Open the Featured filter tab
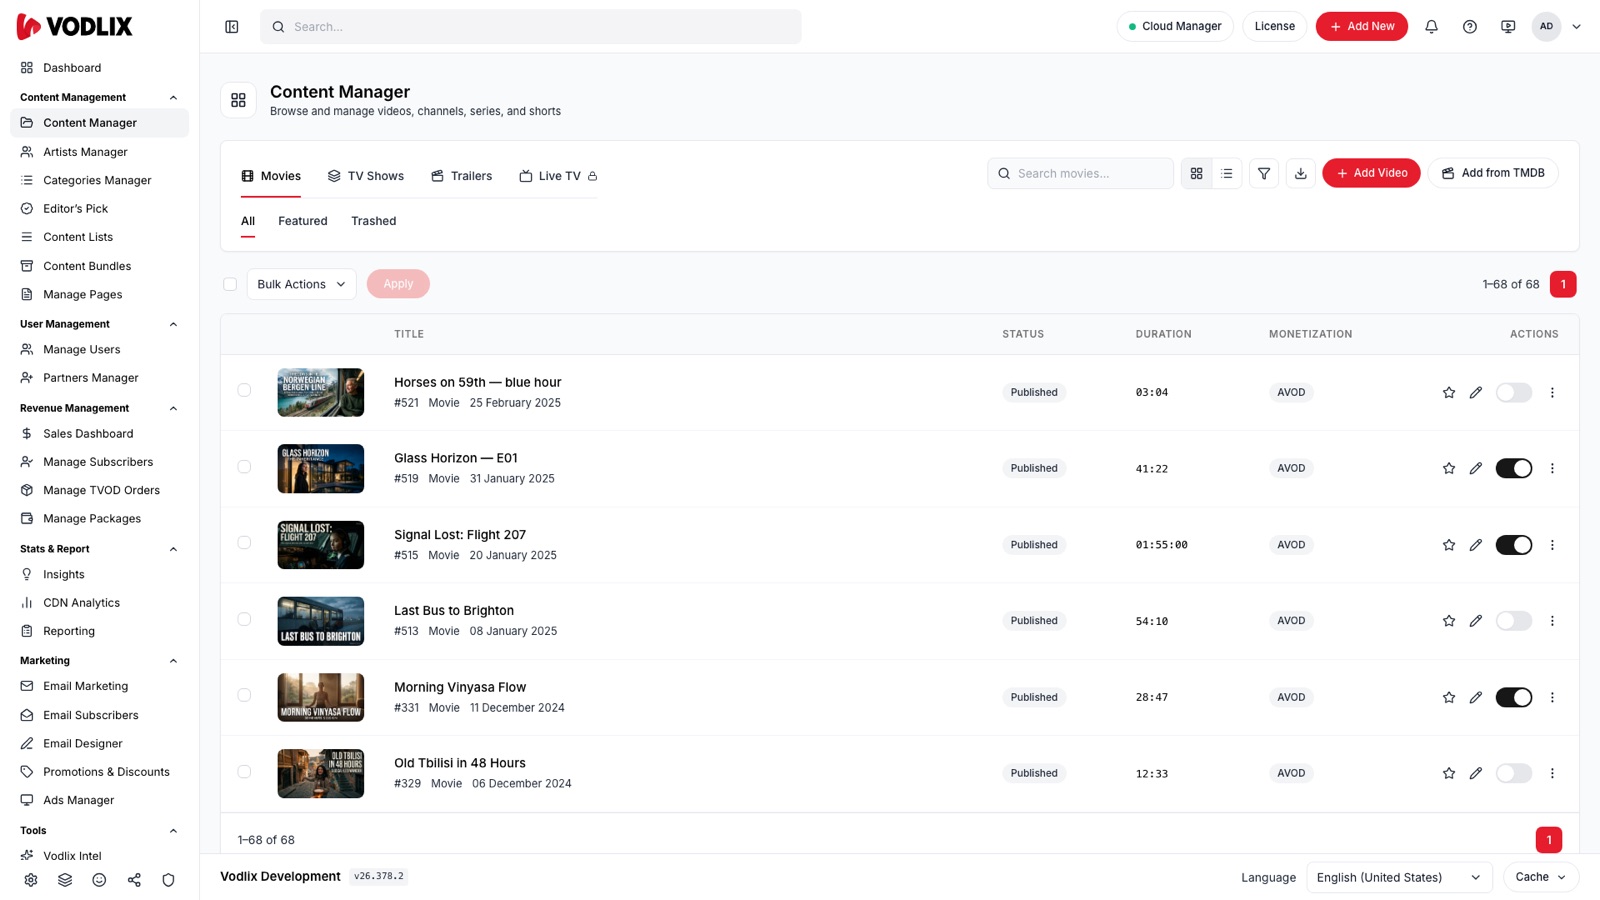This screenshot has width=1600, height=900. (x=303, y=221)
